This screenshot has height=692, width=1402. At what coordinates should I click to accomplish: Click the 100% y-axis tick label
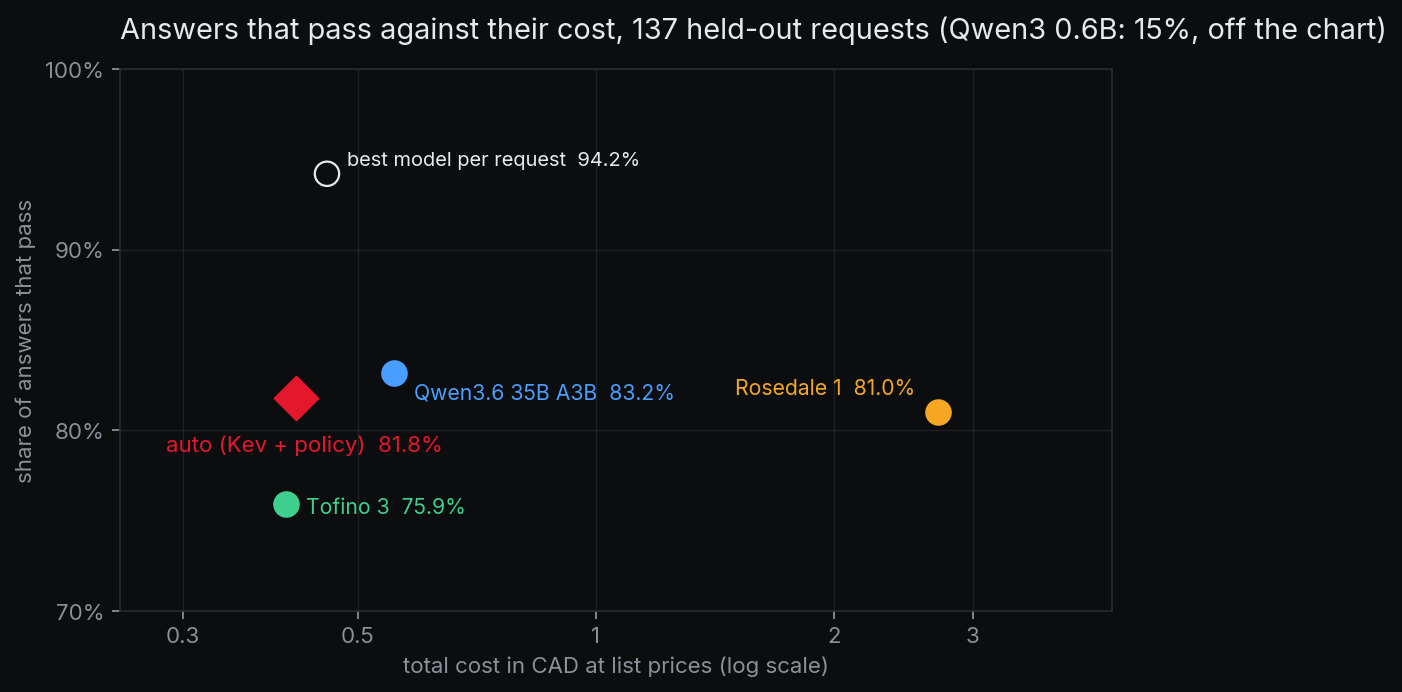coord(75,70)
